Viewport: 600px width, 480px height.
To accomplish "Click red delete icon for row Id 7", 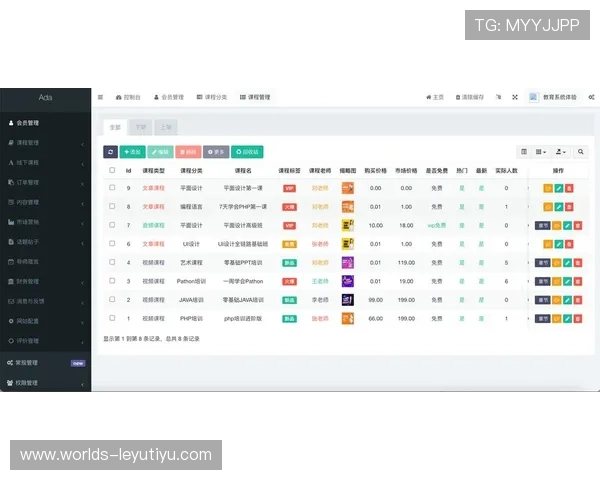I will coord(578,225).
